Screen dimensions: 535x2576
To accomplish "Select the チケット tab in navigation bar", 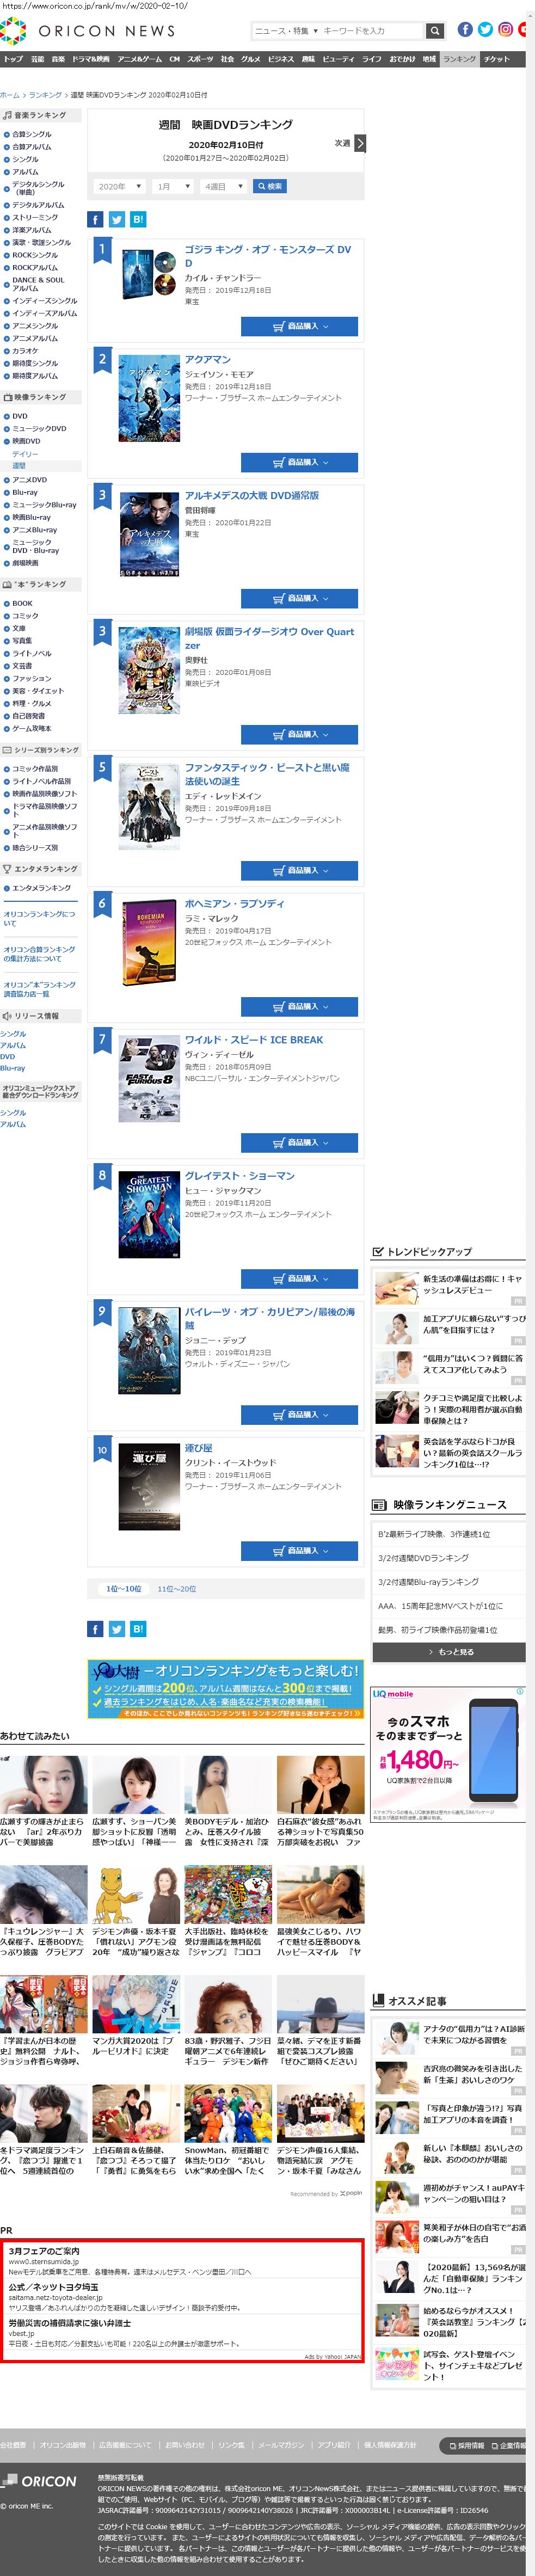I will [x=497, y=59].
